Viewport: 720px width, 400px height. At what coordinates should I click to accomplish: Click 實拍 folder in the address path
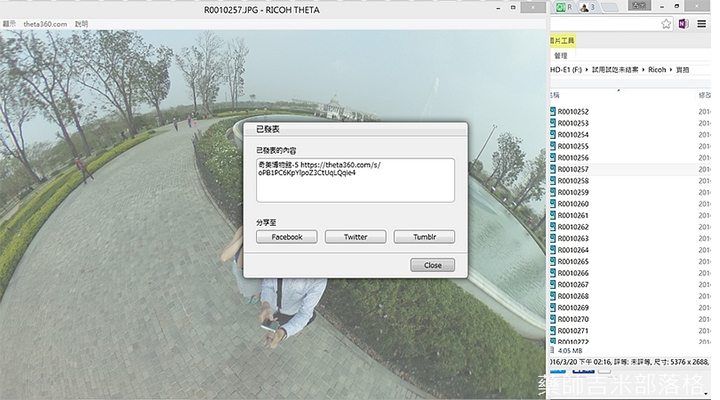coord(682,70)
